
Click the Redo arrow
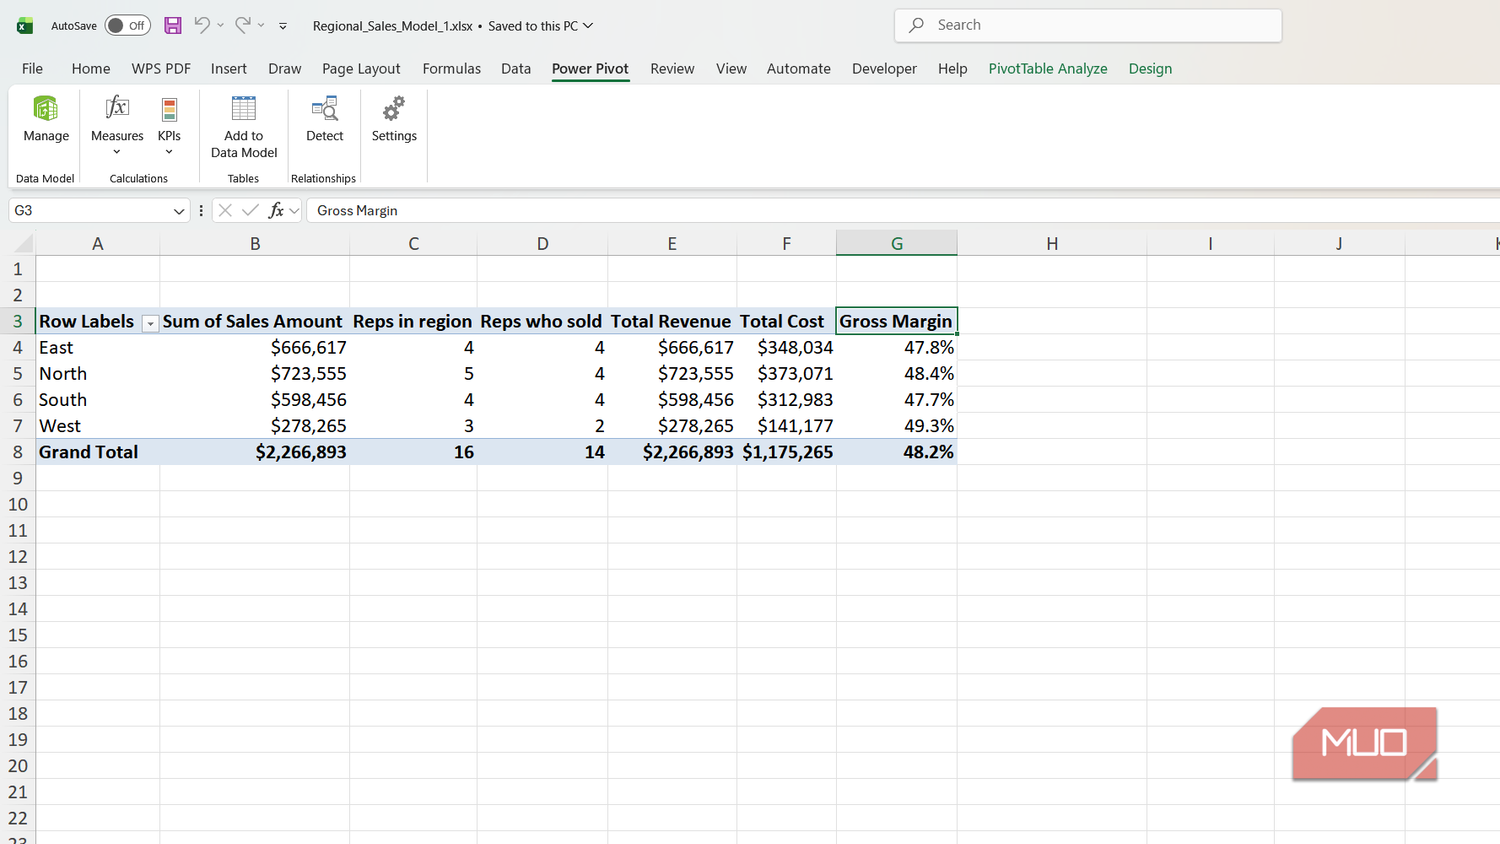(243, 25)
